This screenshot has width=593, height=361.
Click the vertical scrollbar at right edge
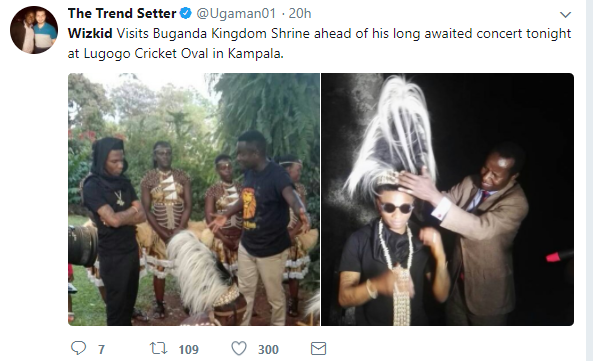click(590, 180)
